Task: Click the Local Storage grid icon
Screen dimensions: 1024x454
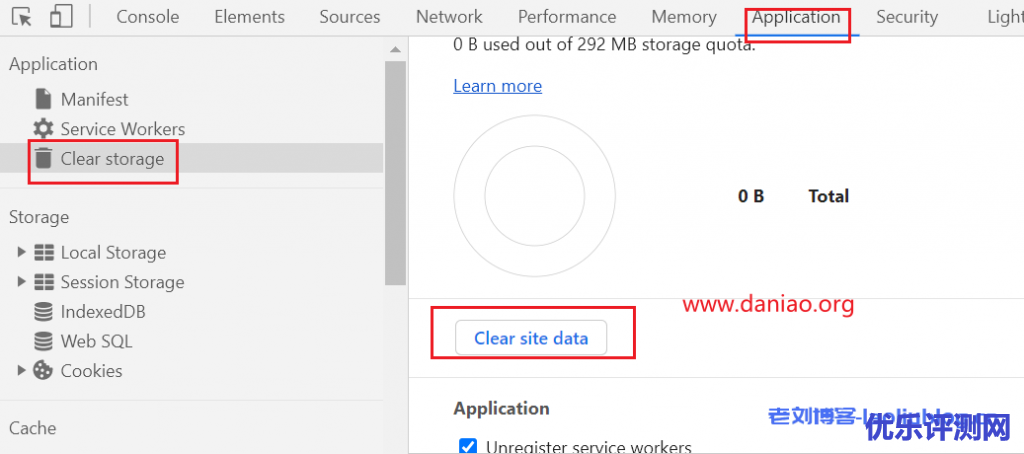Action: (44, 253)
